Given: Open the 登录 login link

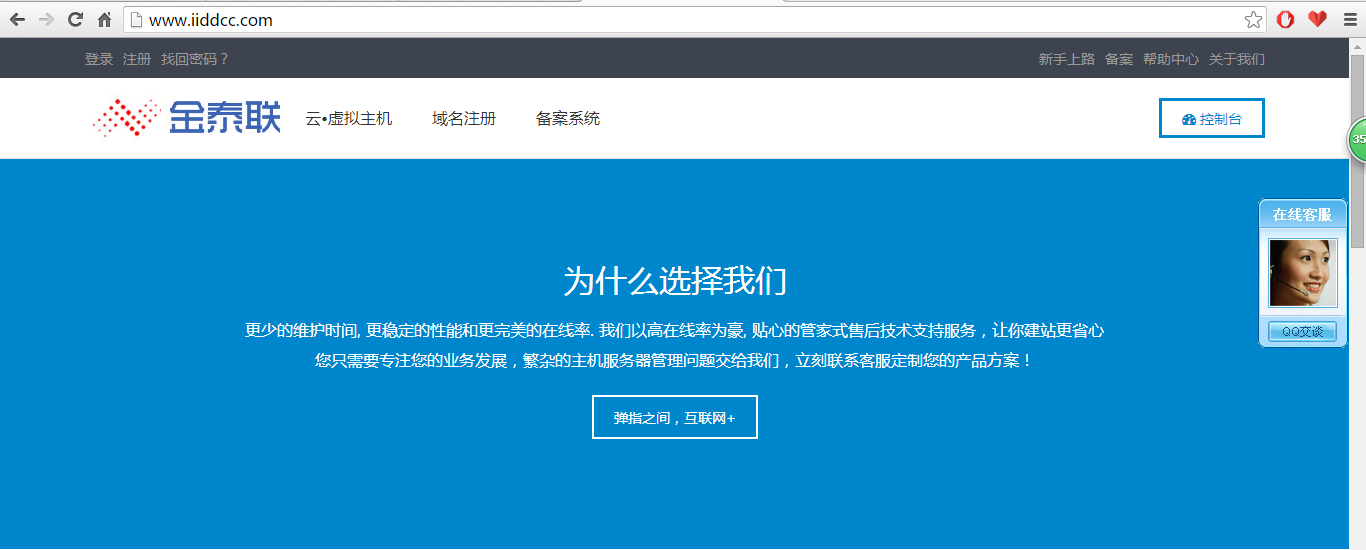Looking at the screenshot, I should 99,59.
